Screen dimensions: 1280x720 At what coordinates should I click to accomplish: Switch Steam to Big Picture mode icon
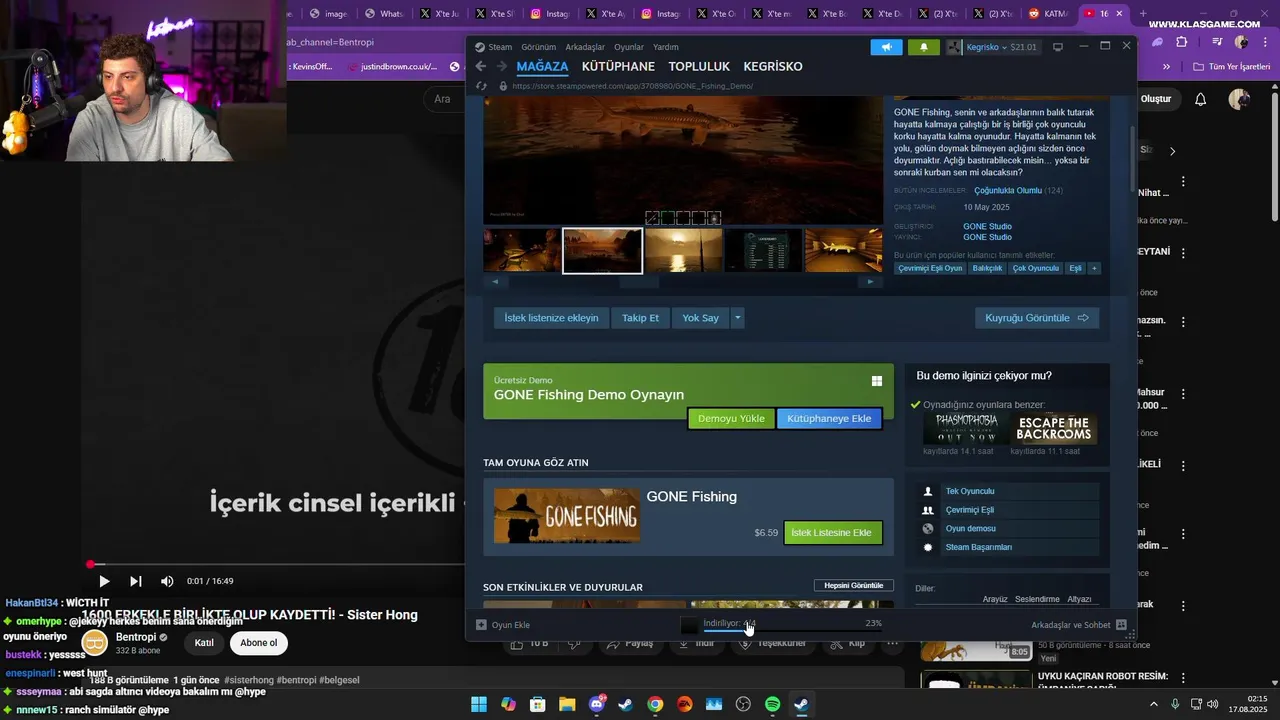[1058, 47]
